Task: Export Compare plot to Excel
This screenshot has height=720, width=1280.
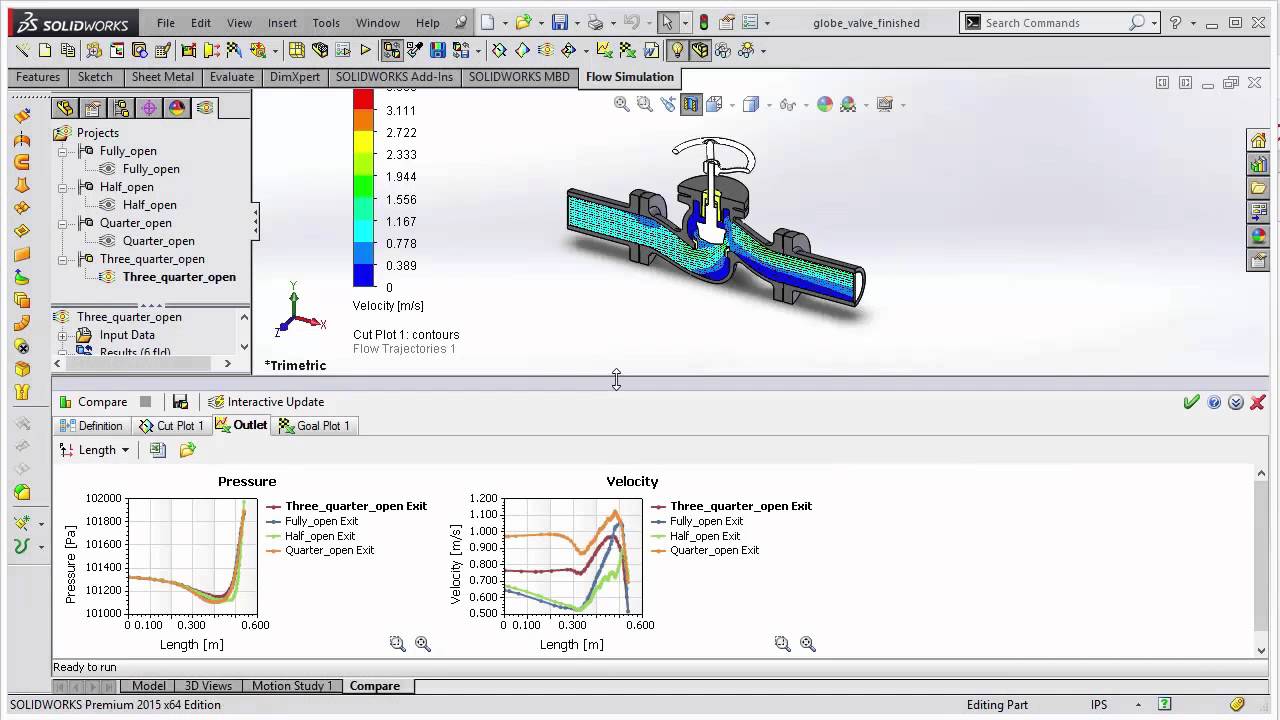Action: (157, 450)
